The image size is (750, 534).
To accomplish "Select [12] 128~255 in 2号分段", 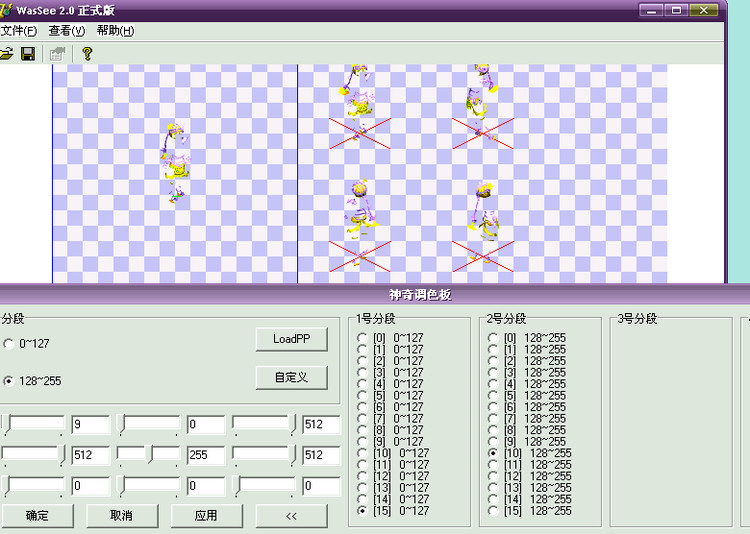I will tap(529, 476).
